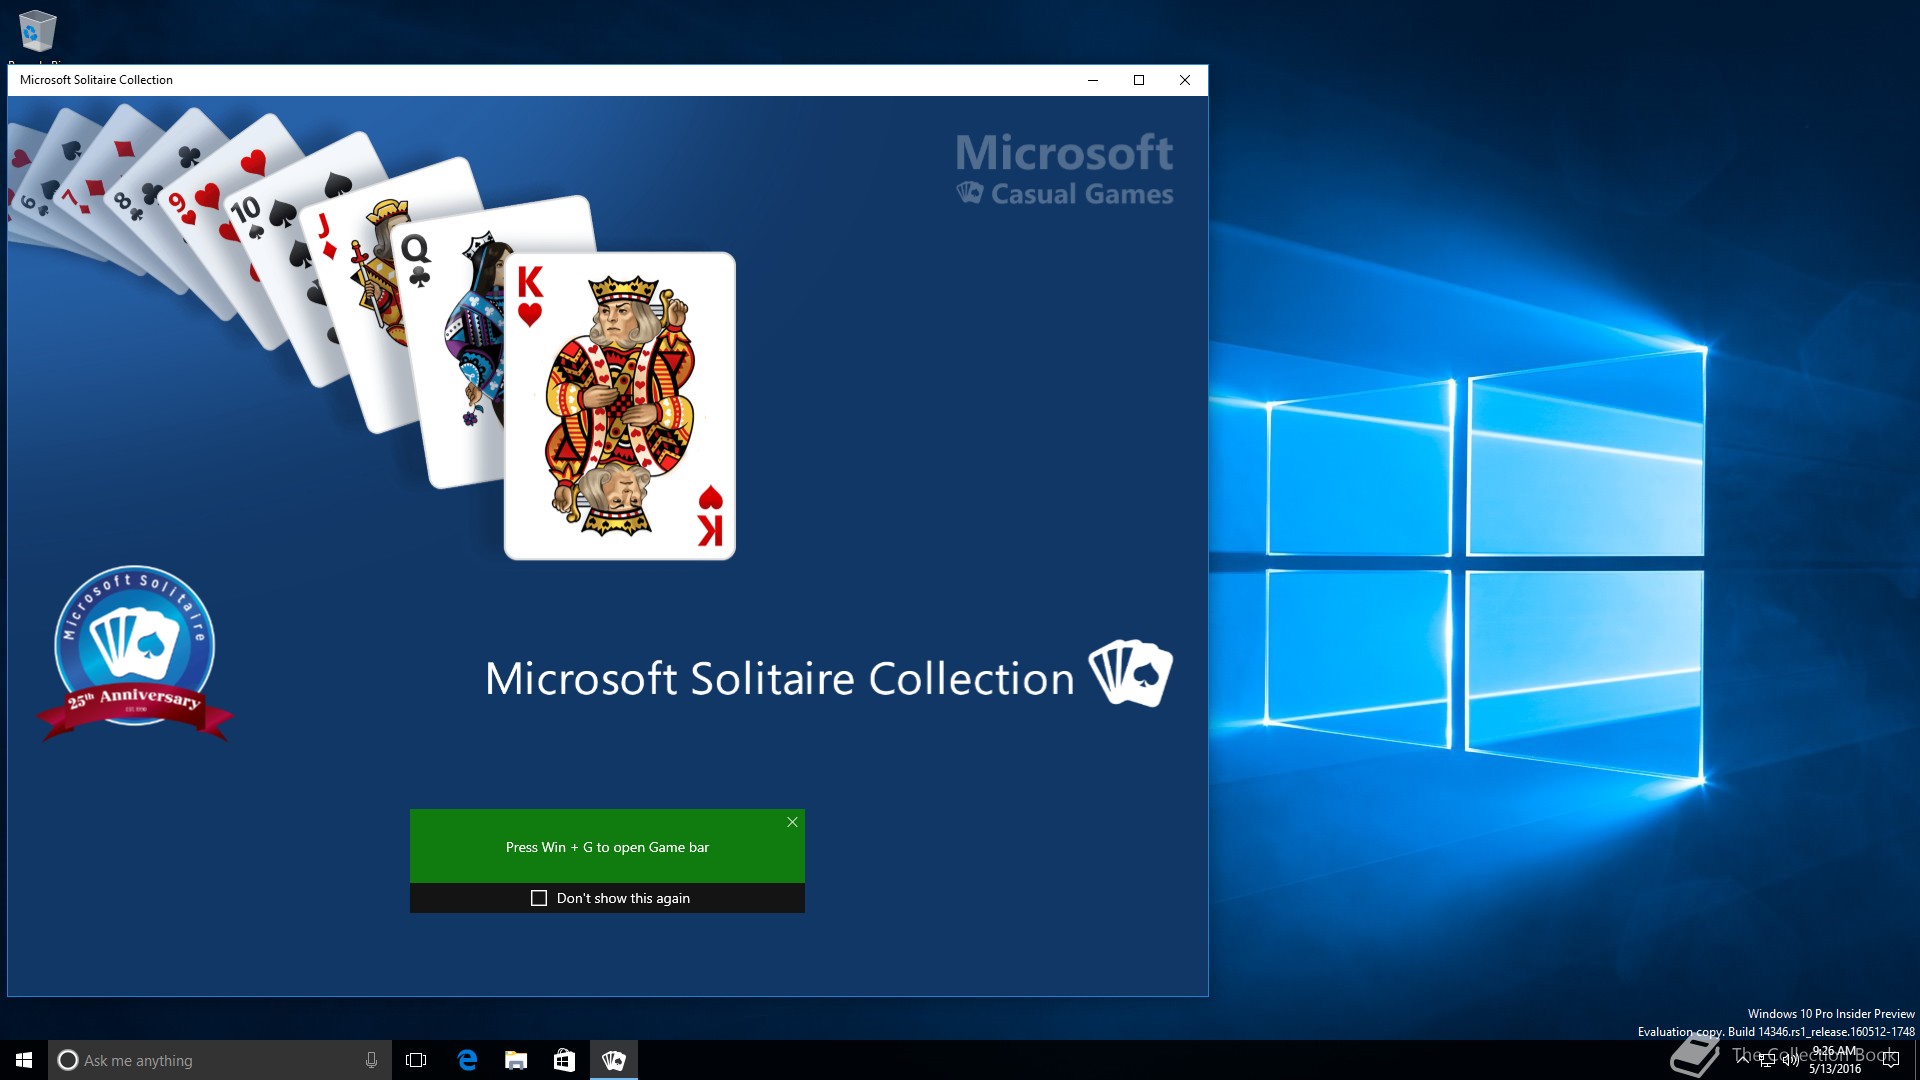Click the Cortana microphone icon

[x=371, y=1060]
